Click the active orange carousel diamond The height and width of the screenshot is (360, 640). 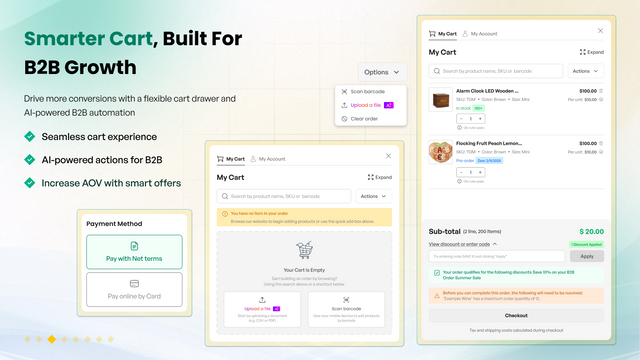(51, 339)
